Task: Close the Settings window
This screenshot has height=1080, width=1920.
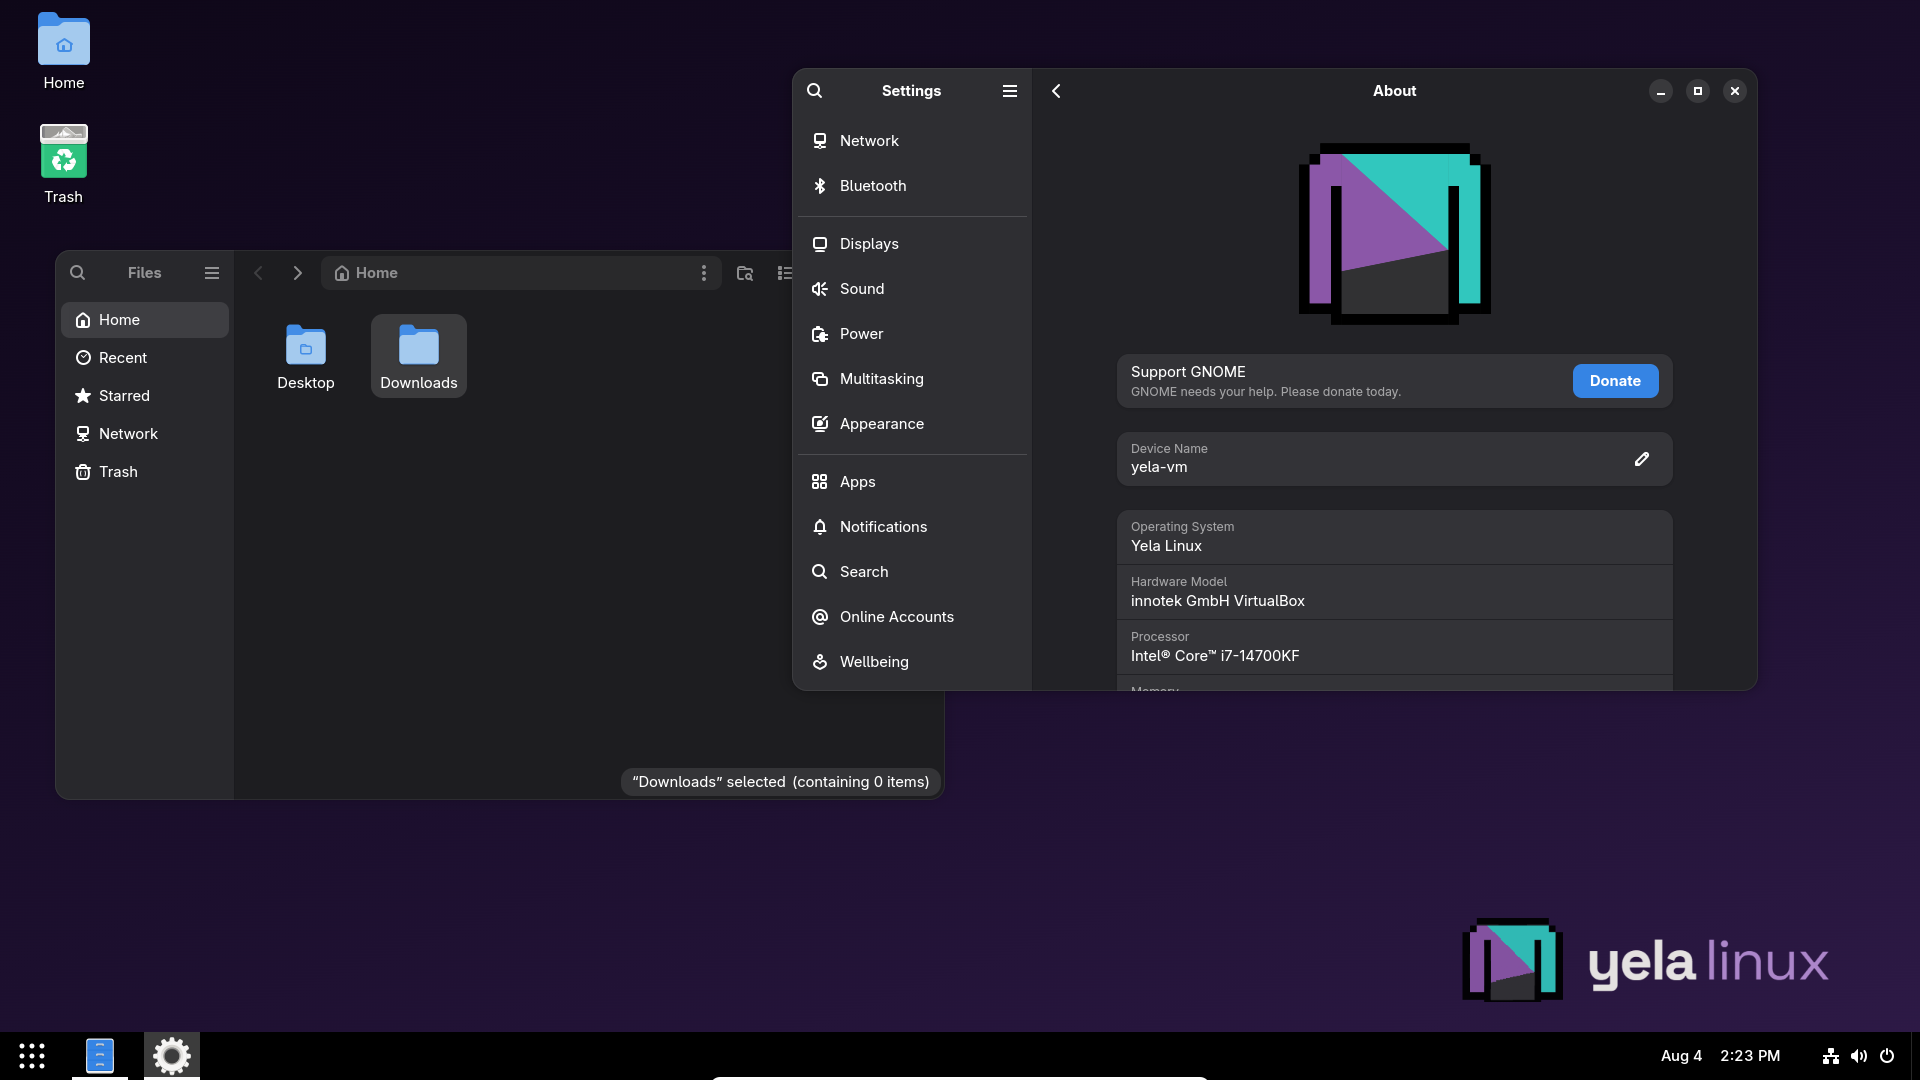Action: coord(1735,91)
